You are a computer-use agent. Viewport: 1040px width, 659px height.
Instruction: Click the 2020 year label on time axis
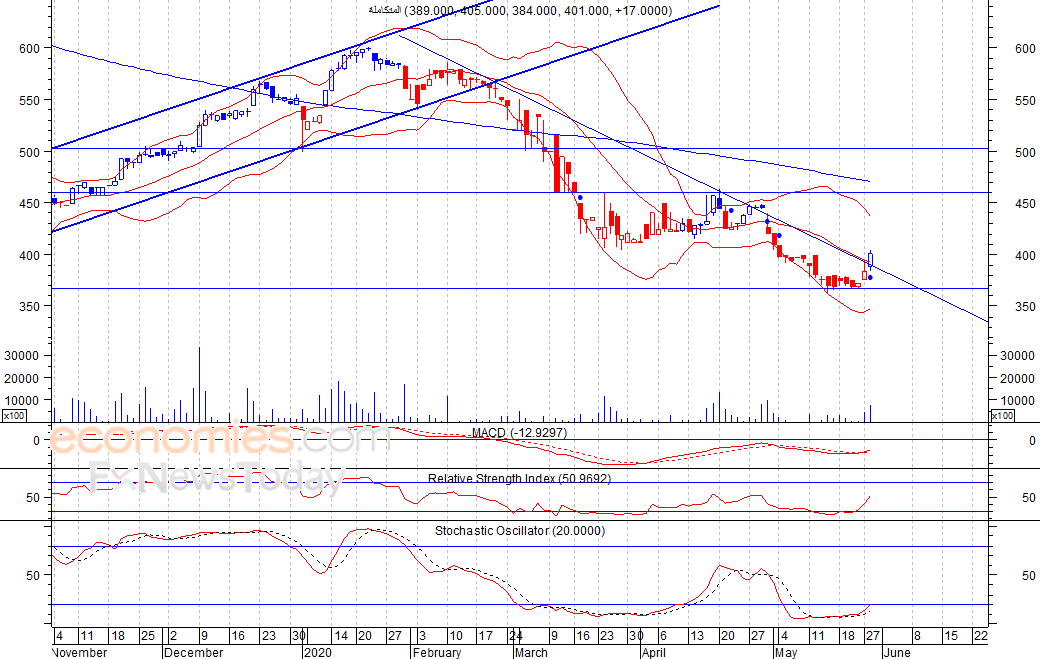318,652
